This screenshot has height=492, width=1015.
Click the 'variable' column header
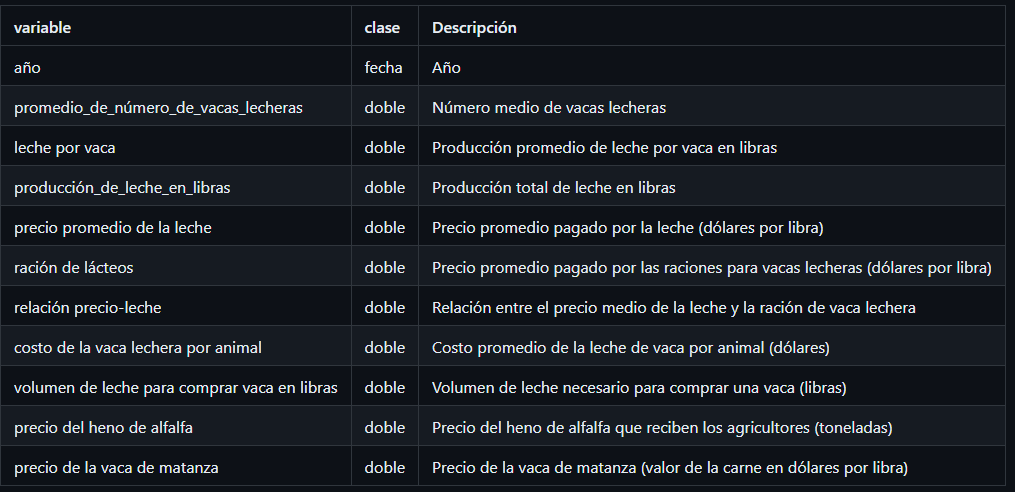click(x=43, y=28)
